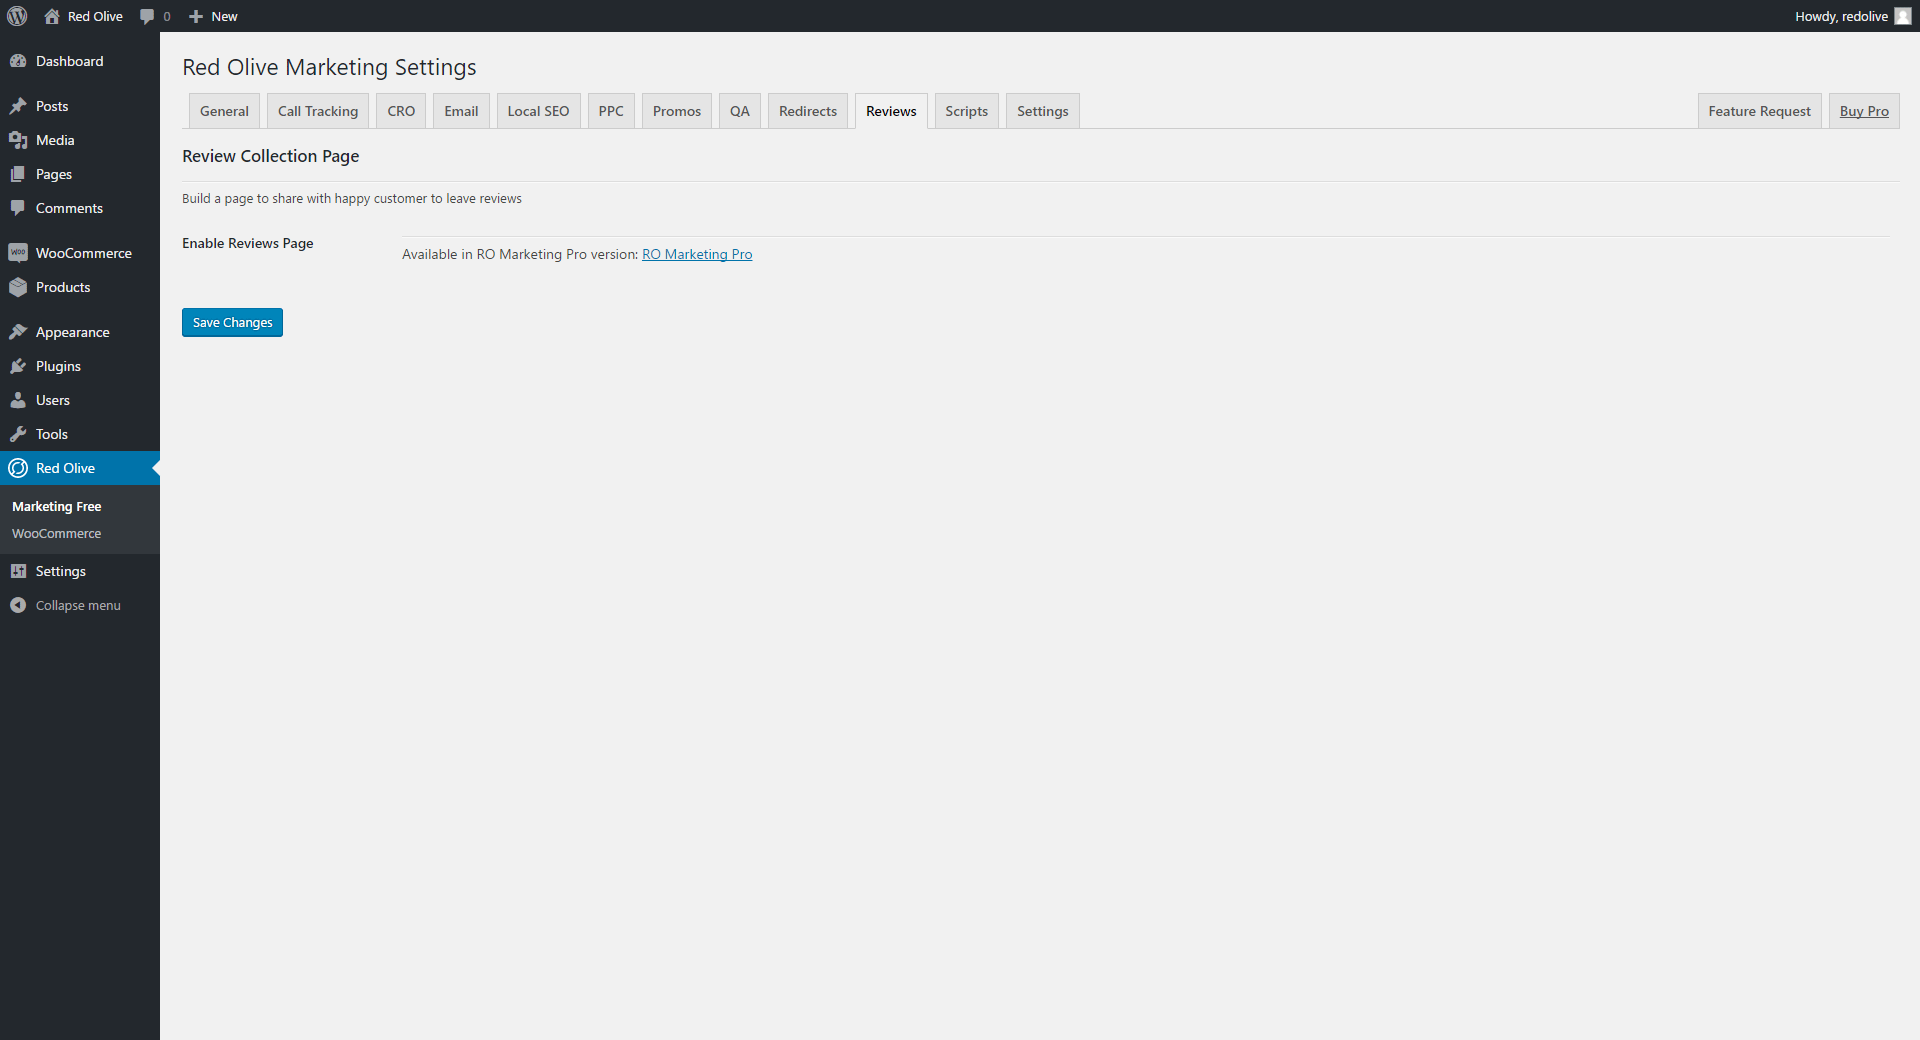Open WooCommerce main menu label

84,253
